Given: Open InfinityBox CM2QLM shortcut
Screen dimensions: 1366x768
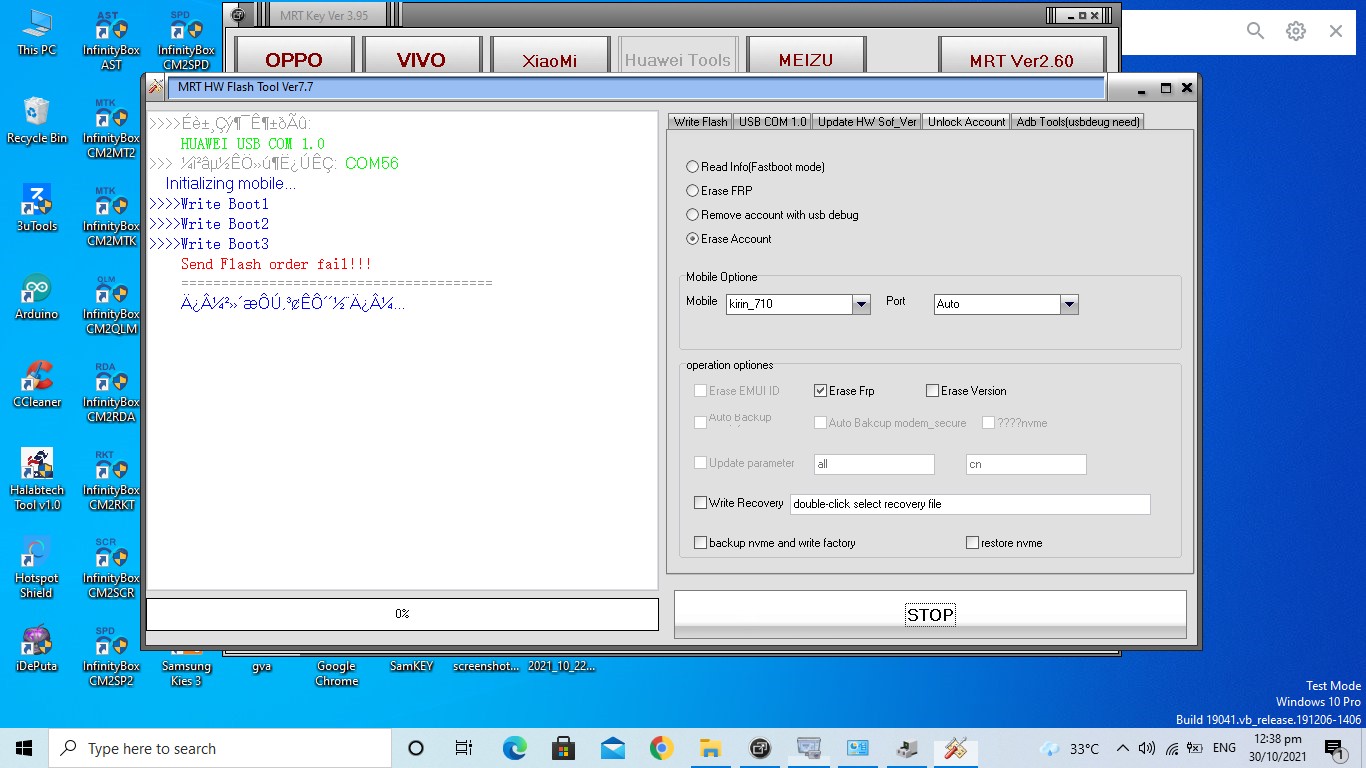Looking at the screenshot, I should click(111, 304).
